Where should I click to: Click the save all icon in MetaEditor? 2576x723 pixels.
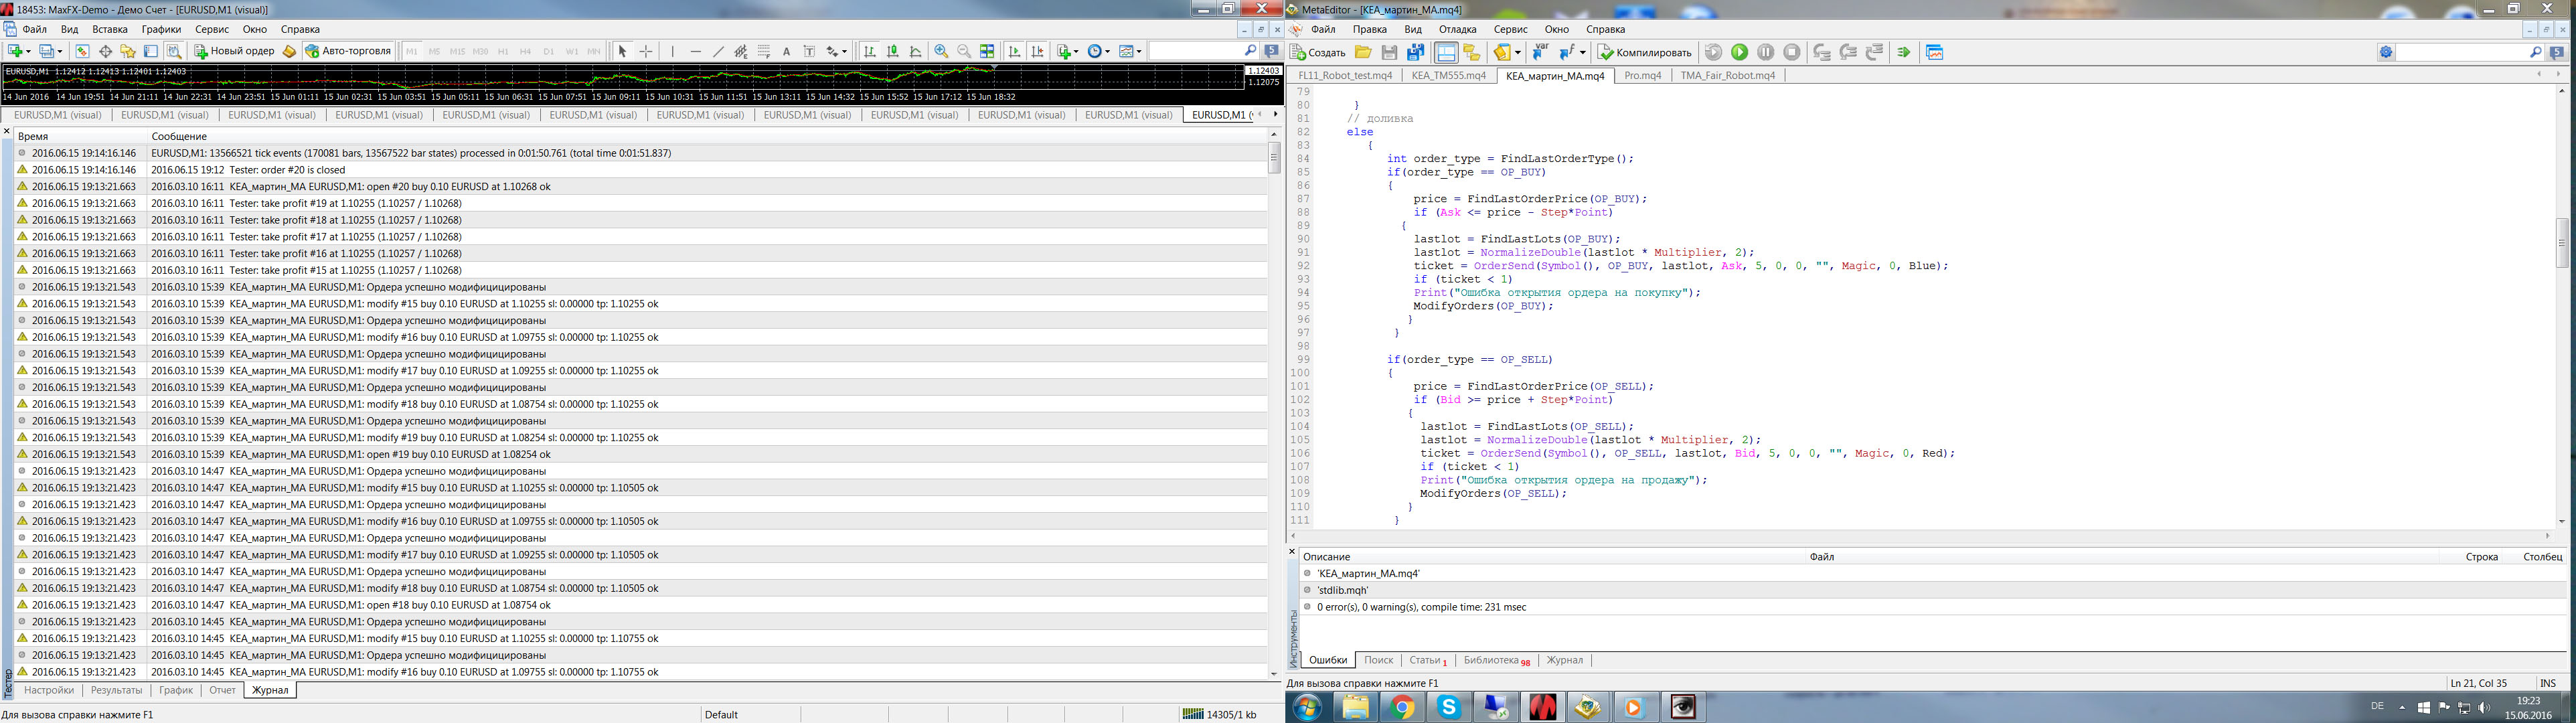[1415, 53]
